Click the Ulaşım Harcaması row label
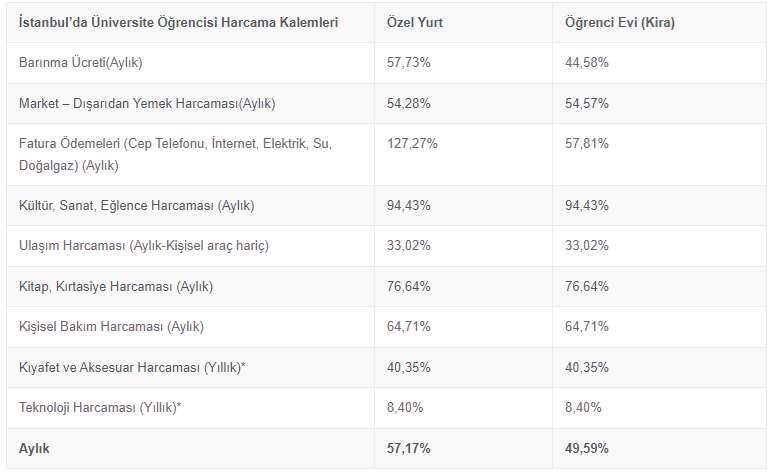The image size is (772, 476). tap(144, 246)
